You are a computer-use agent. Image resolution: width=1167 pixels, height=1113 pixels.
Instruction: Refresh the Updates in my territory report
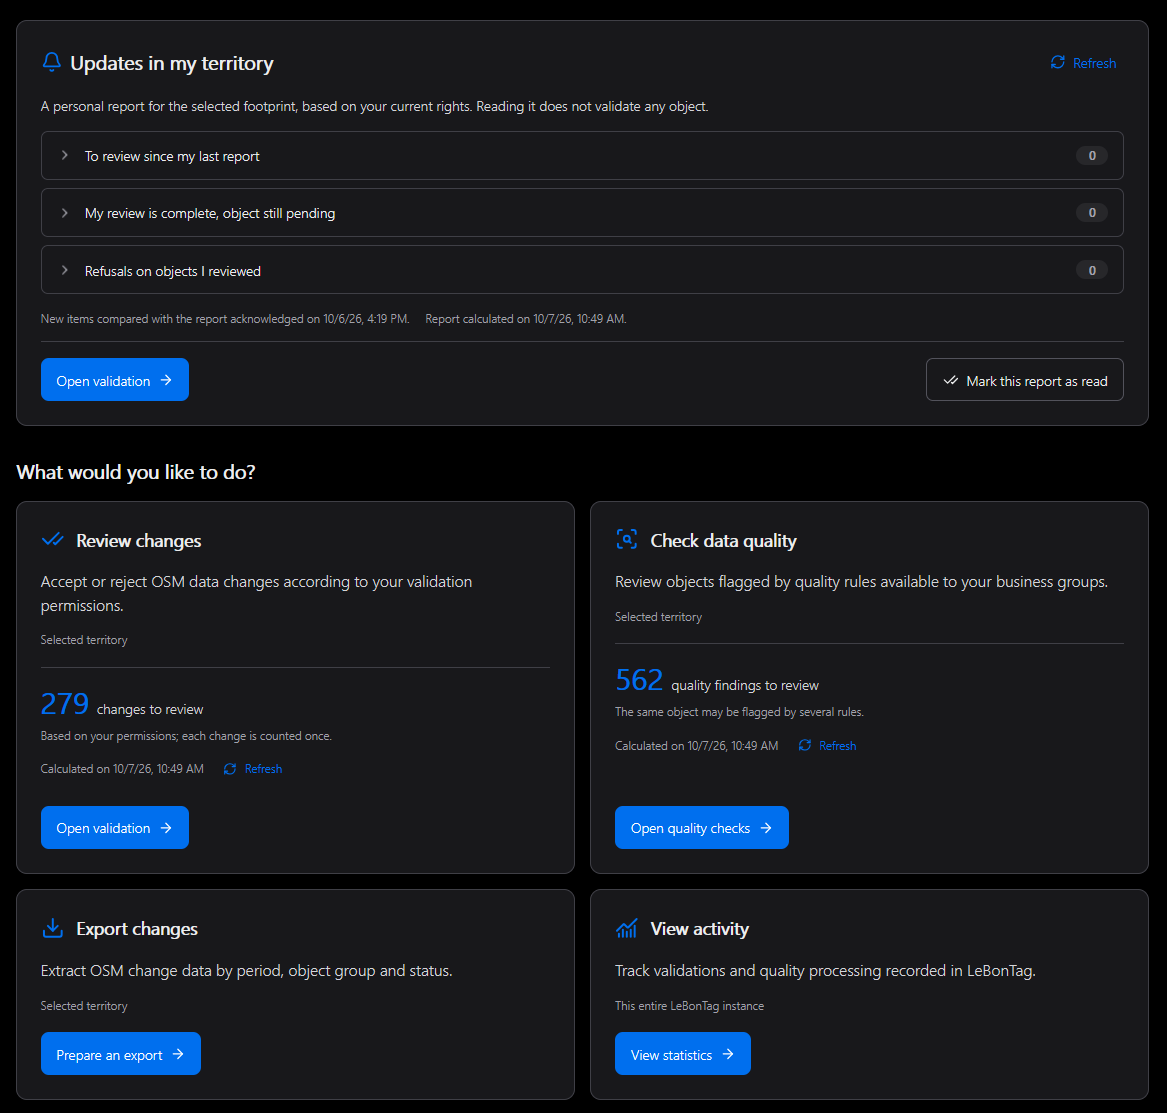click(1083, 63)
